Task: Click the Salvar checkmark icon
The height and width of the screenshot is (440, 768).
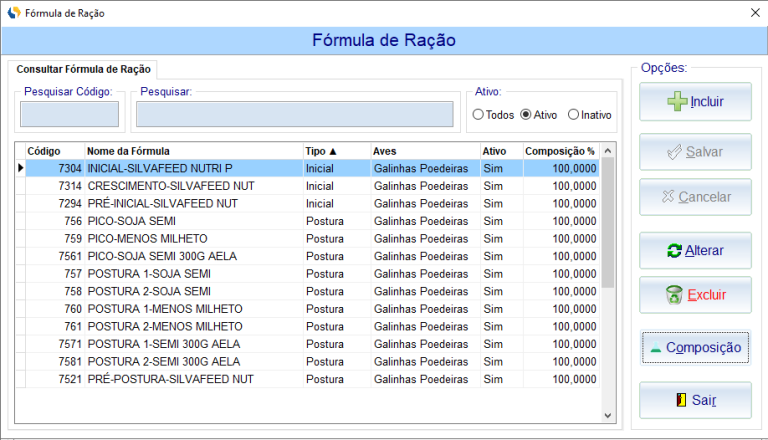Action: (x=675, y=152)
